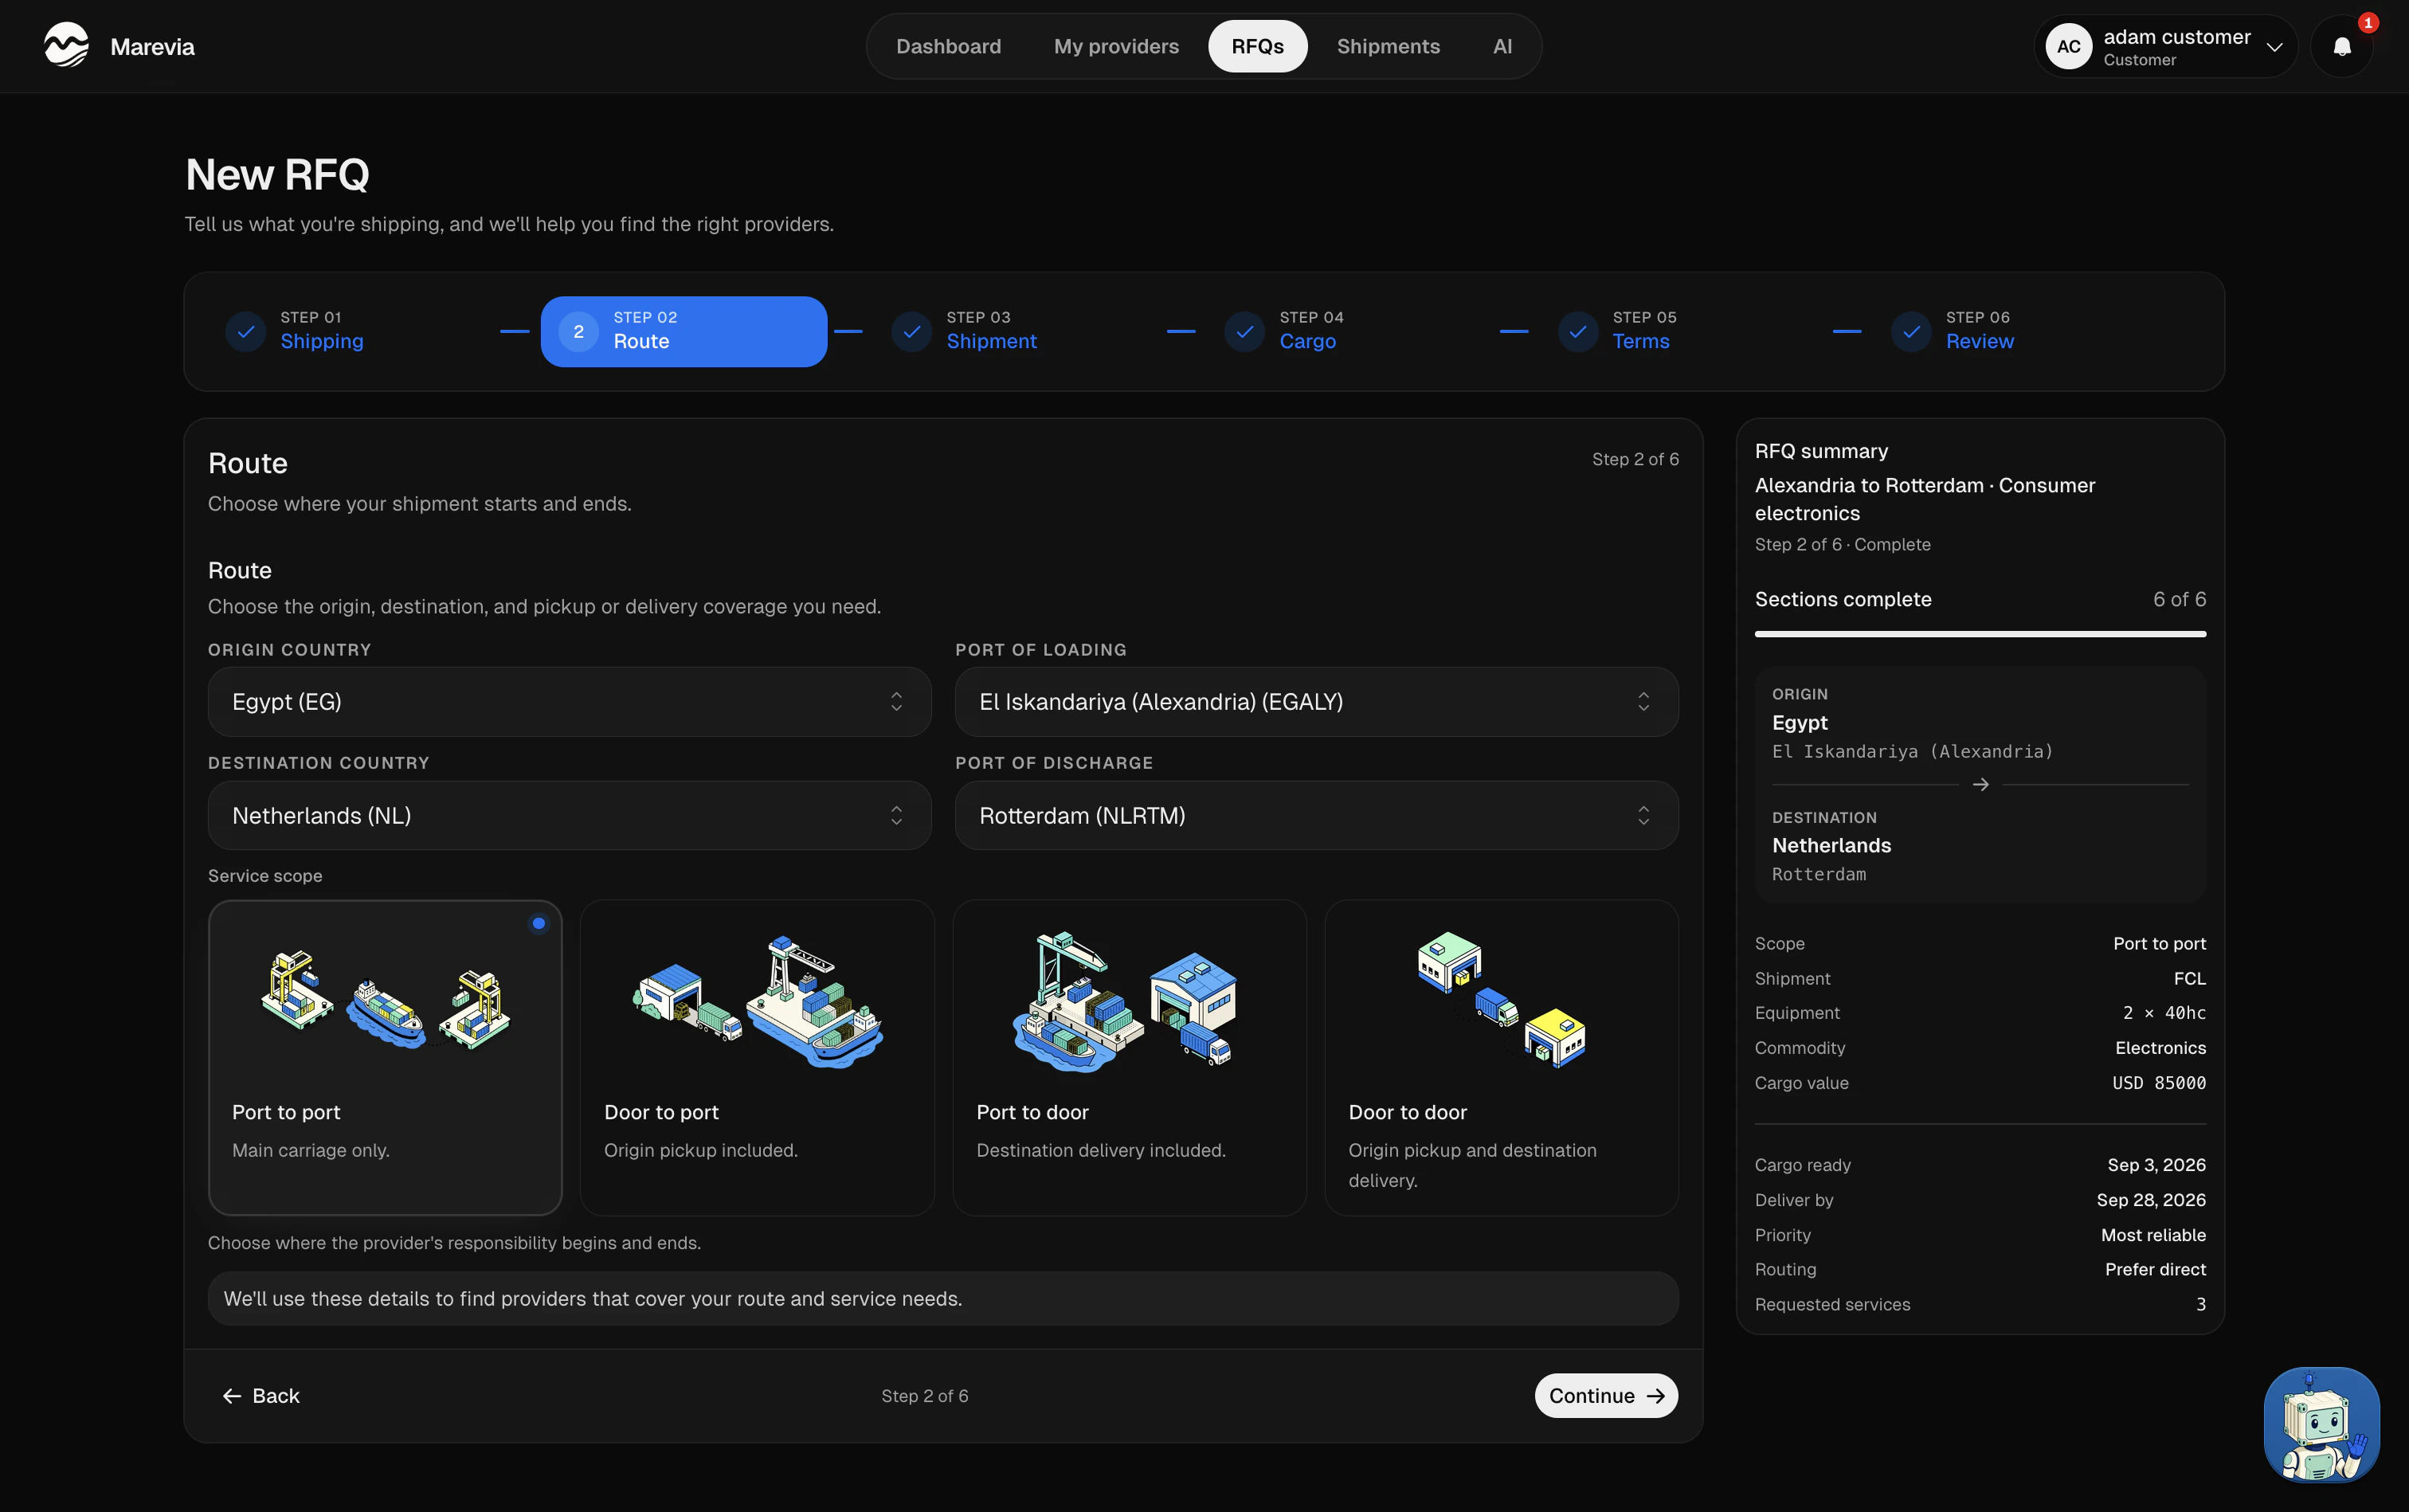Click the selected radio dot on Port to port
The width and height of the screenshot is (2409, 1512).
tap(539, 923)
